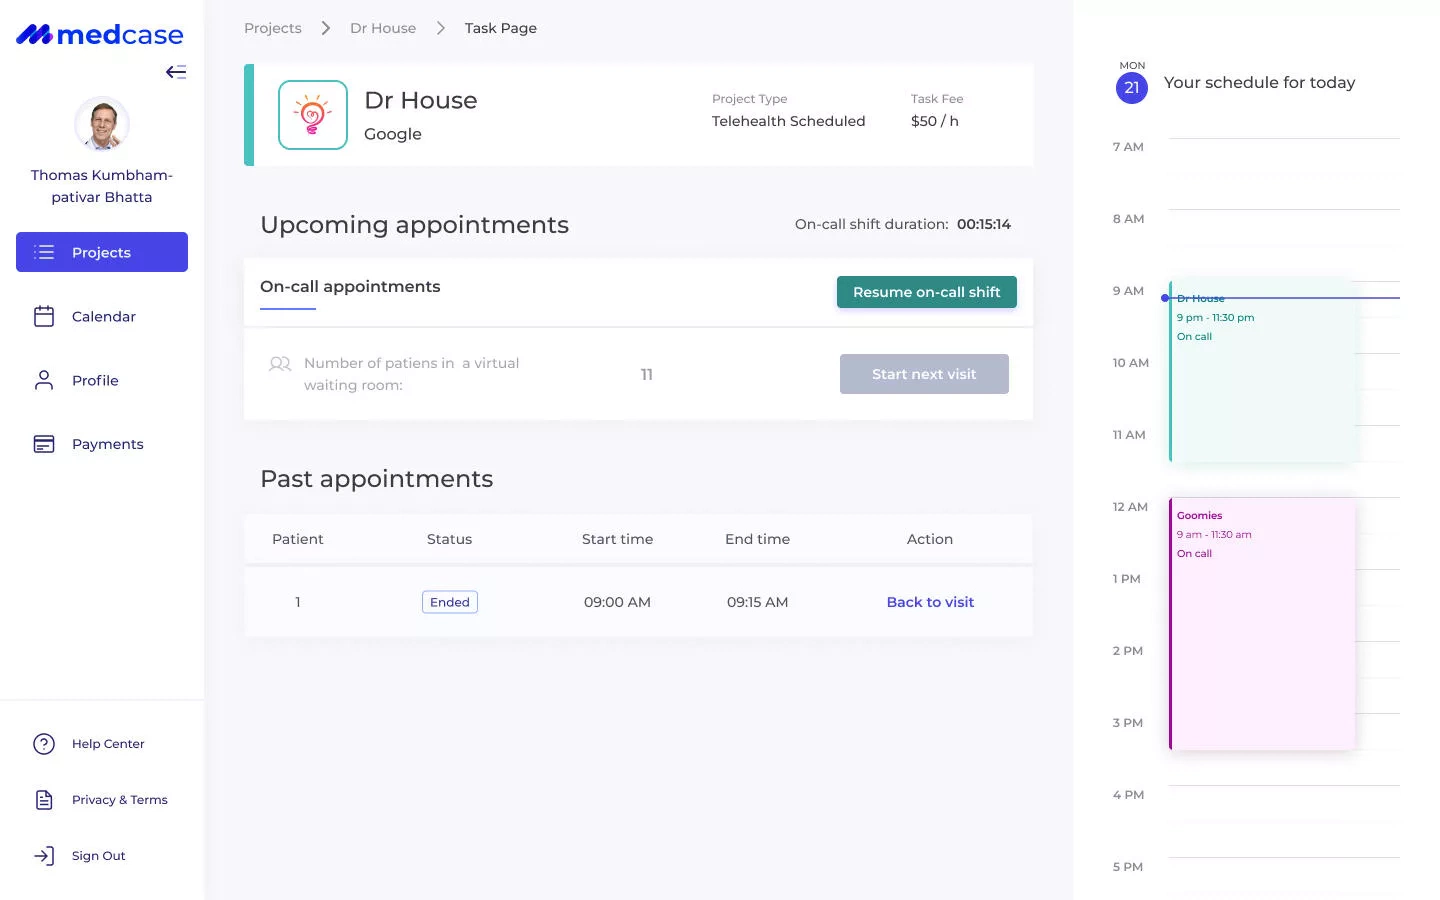1440x900 pixels.
Task: Click the Resume on-call shift button
Action: (x=926, y=292)
